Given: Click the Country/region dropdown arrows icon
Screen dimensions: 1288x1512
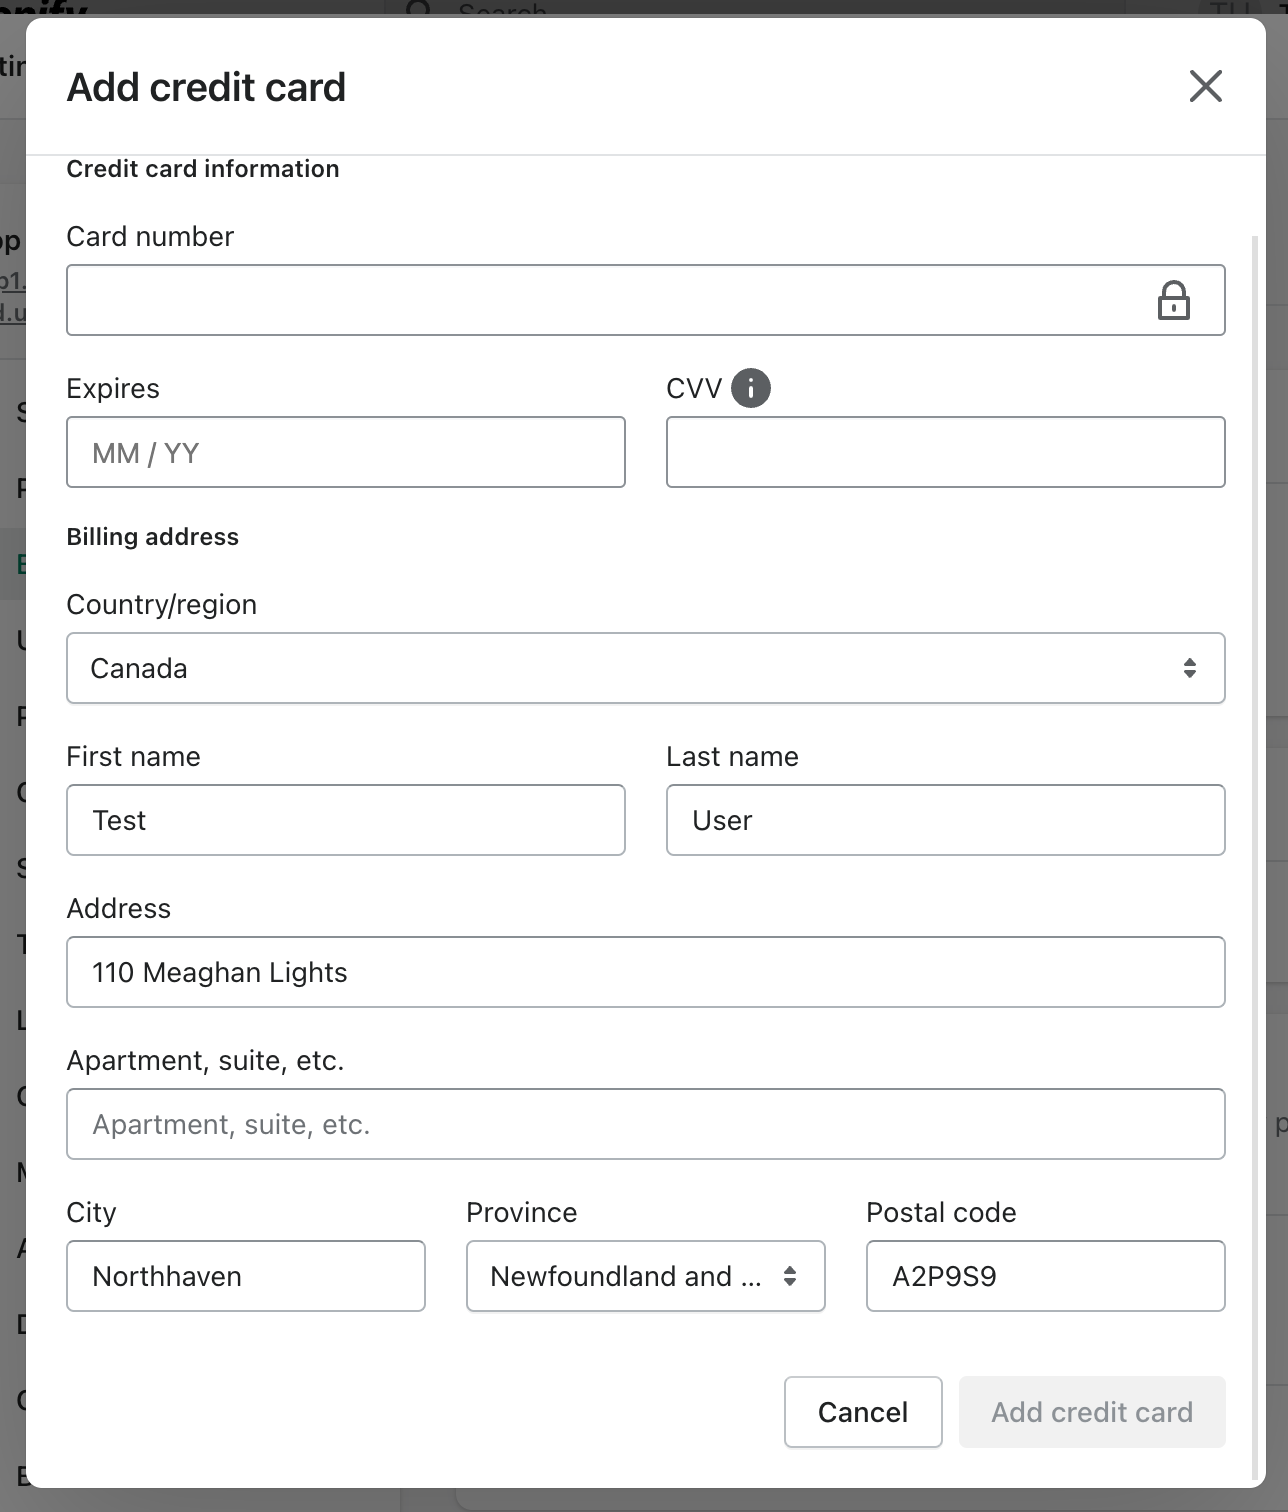Looking at the screenshot, I should click(x=1189, y=668).
